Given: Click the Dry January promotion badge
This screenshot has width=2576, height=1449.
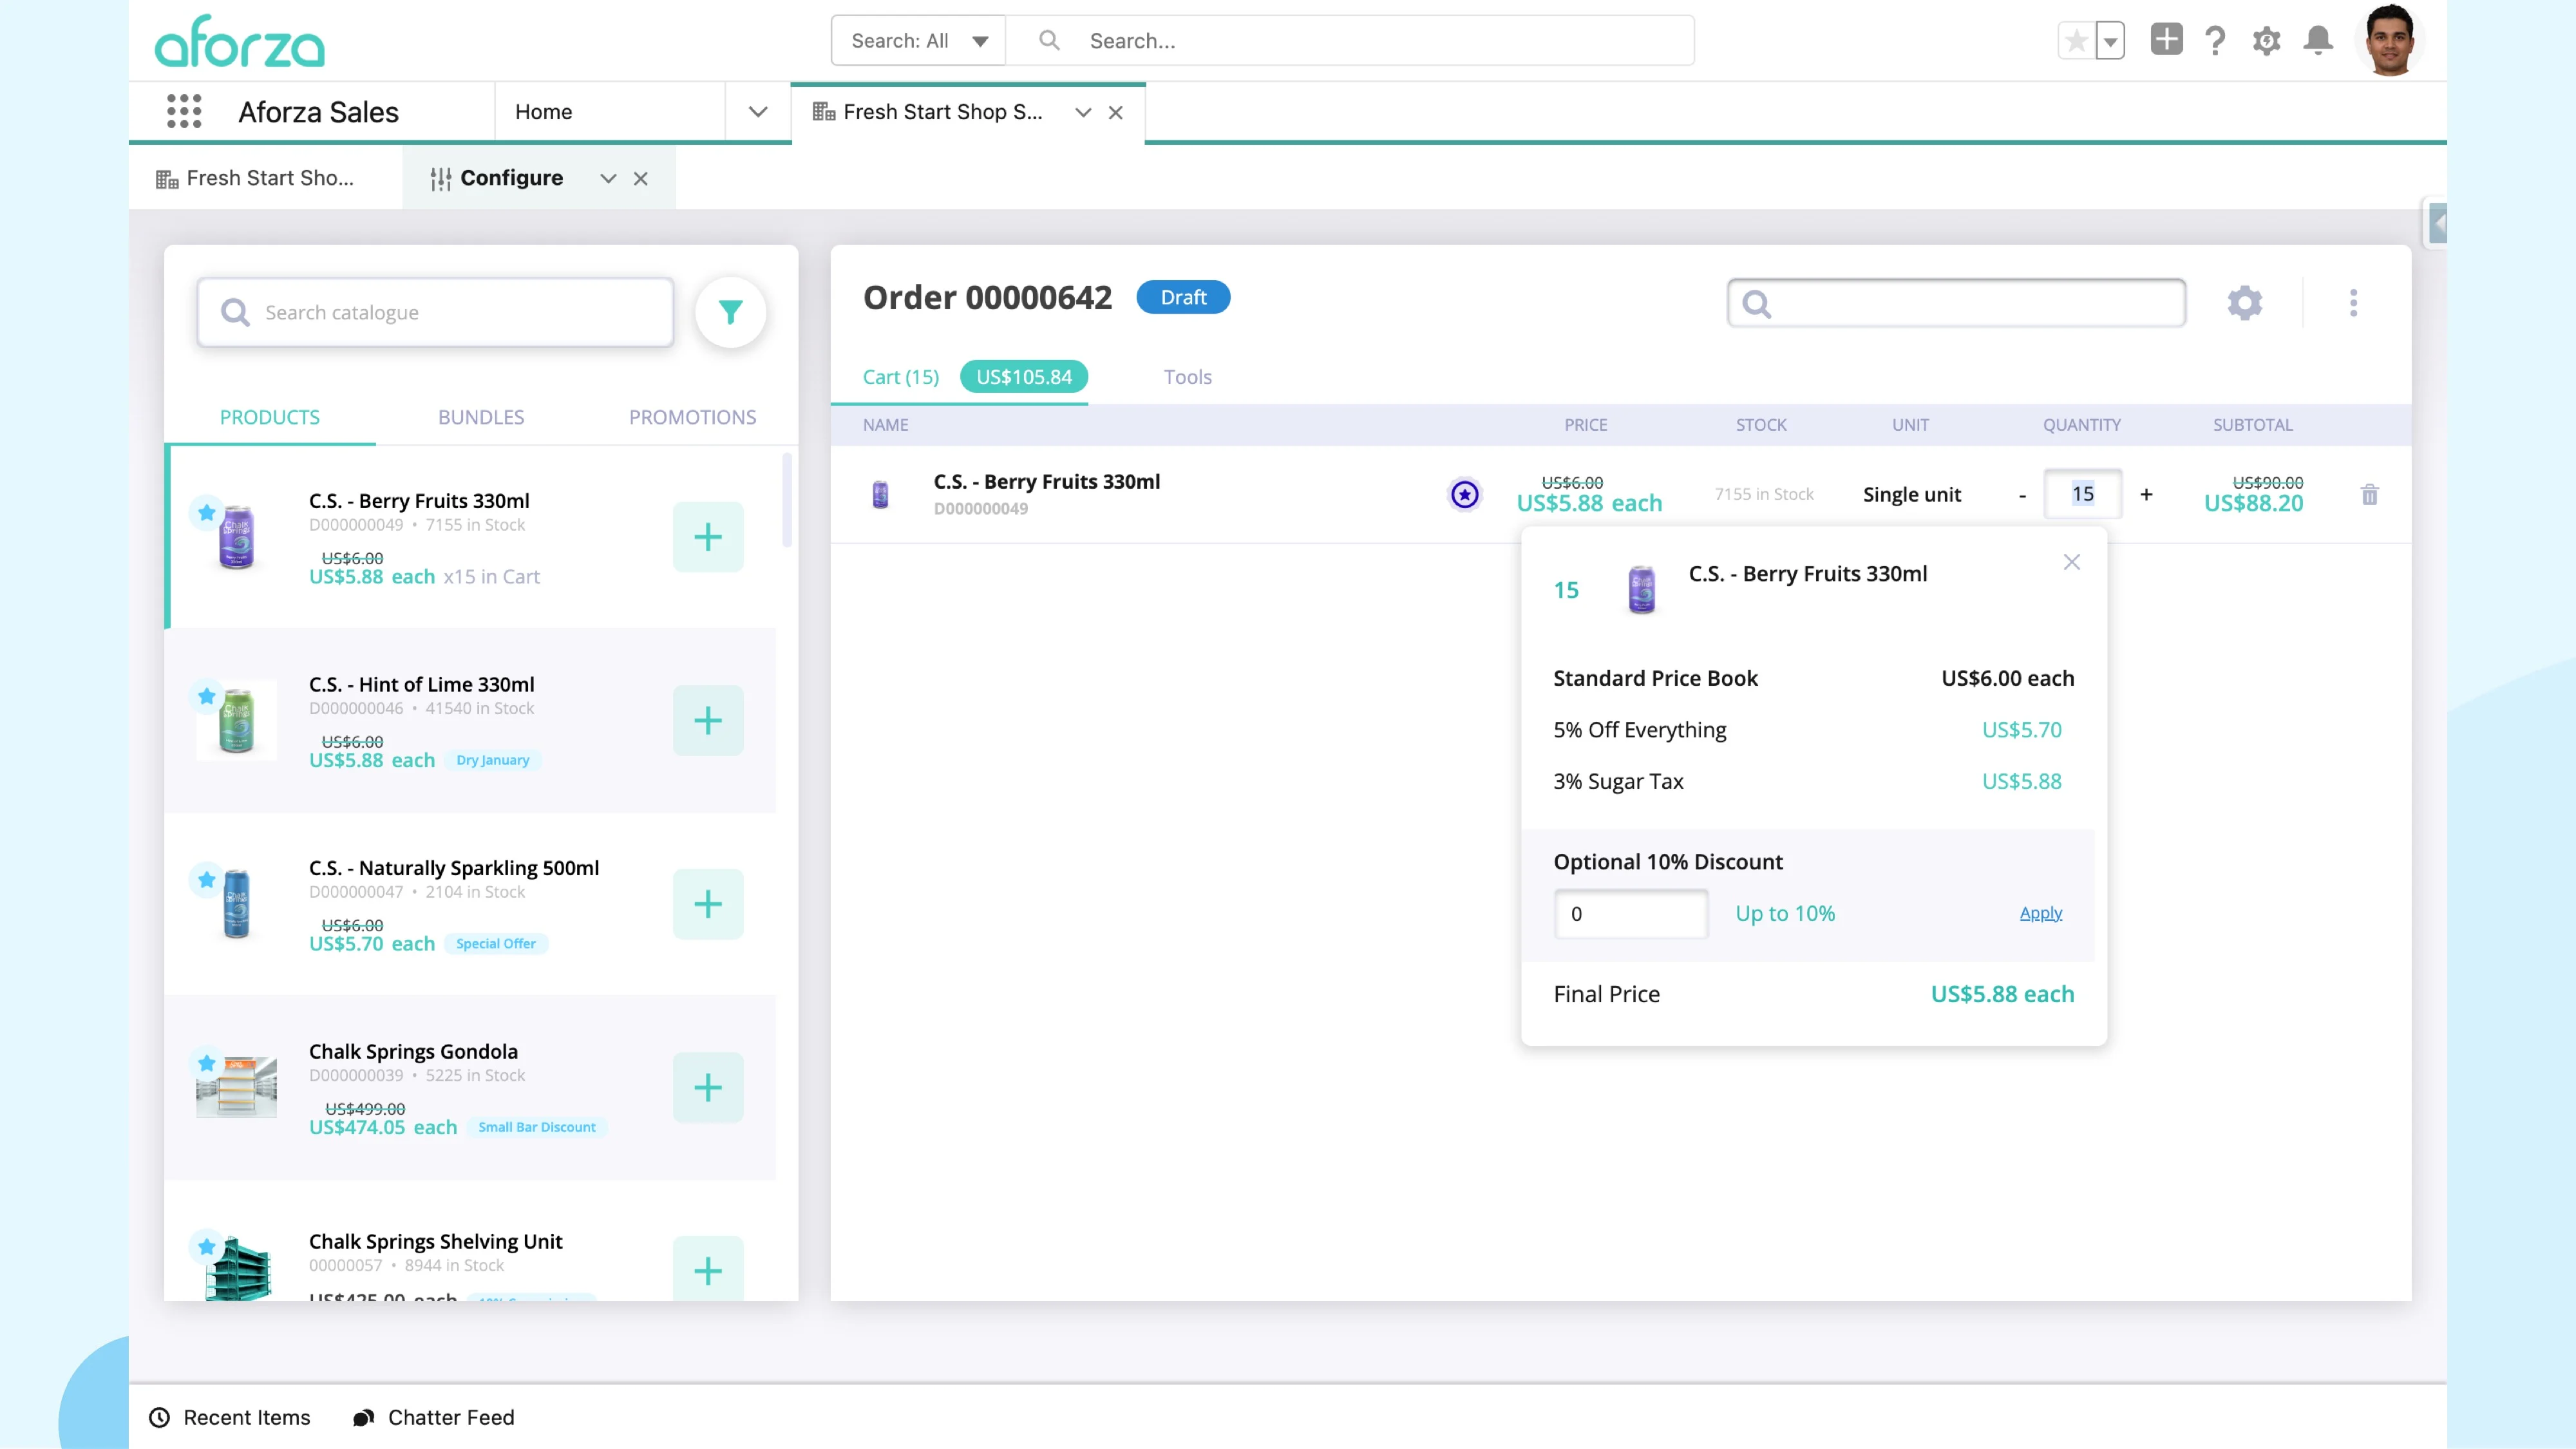Looking at the screenshot, I should pyautogui.click(x=493, y=760).
